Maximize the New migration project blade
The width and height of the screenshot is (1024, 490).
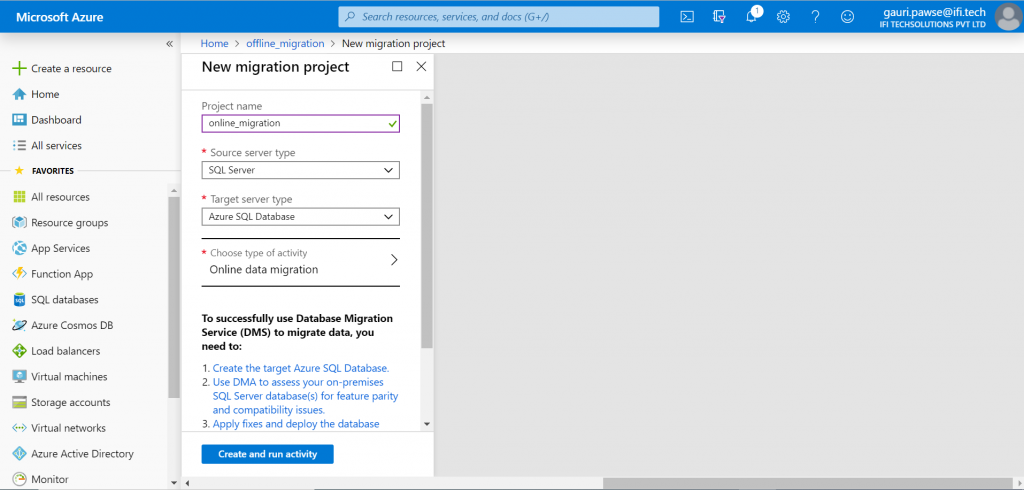click(x=397, y=66)
